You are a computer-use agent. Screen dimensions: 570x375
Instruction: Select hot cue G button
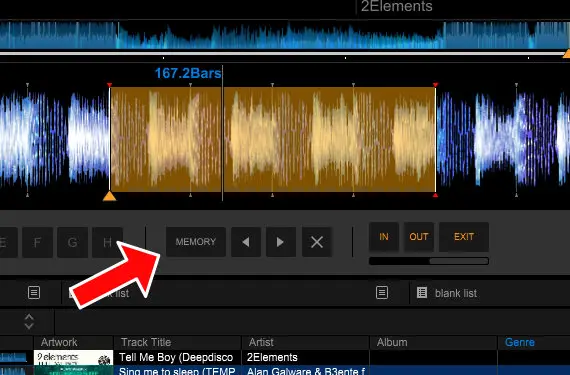pos(72,242)
